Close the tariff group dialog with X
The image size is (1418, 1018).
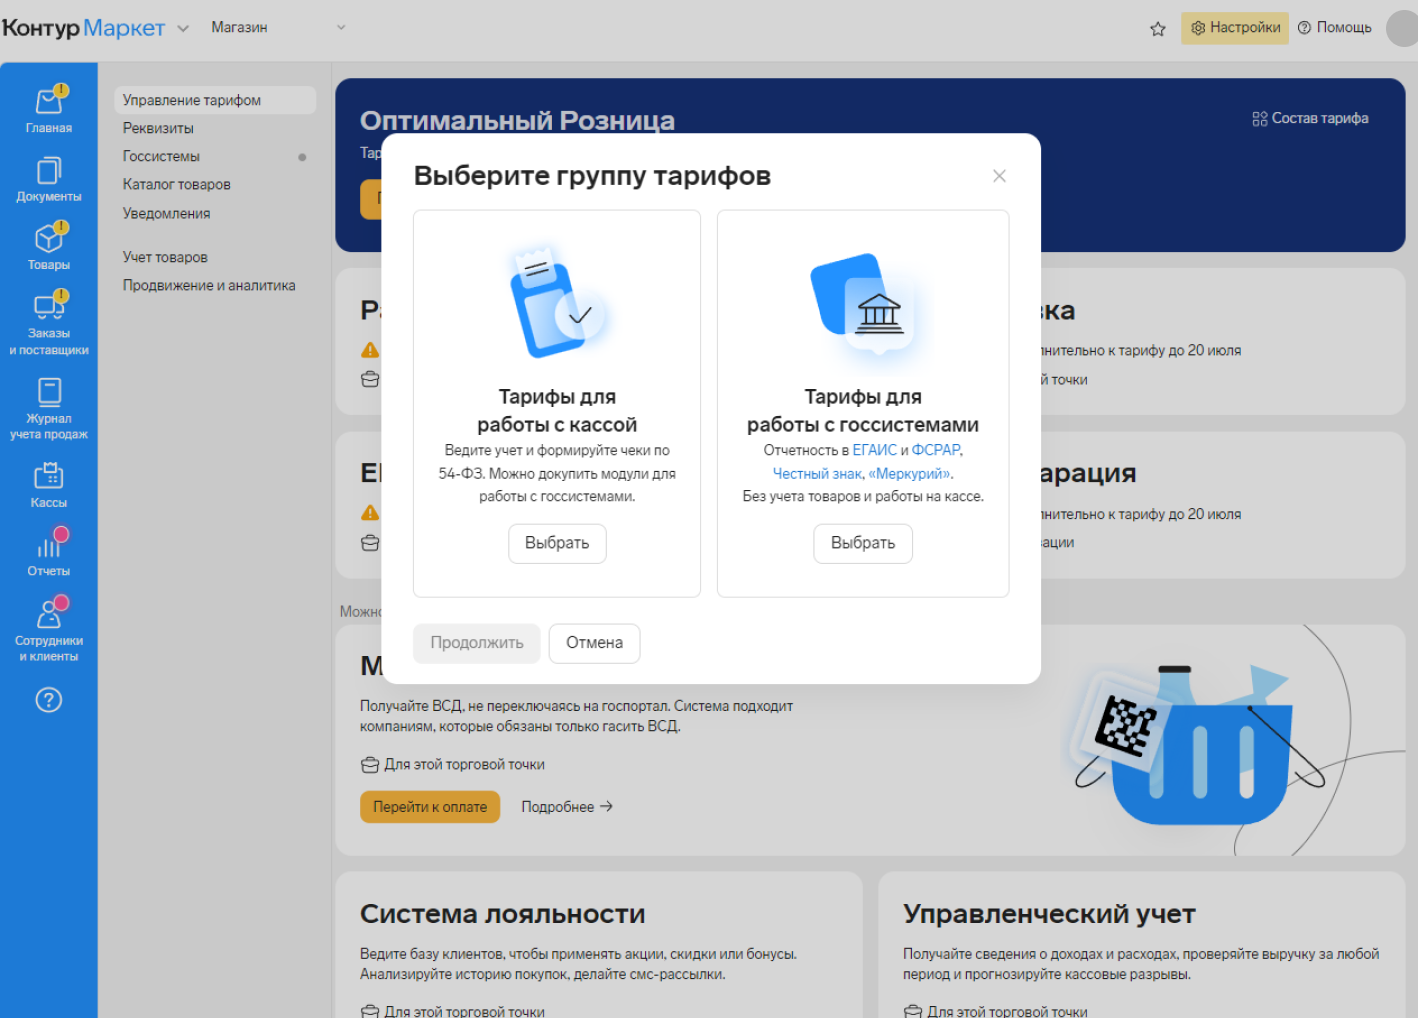click(999, 176)
